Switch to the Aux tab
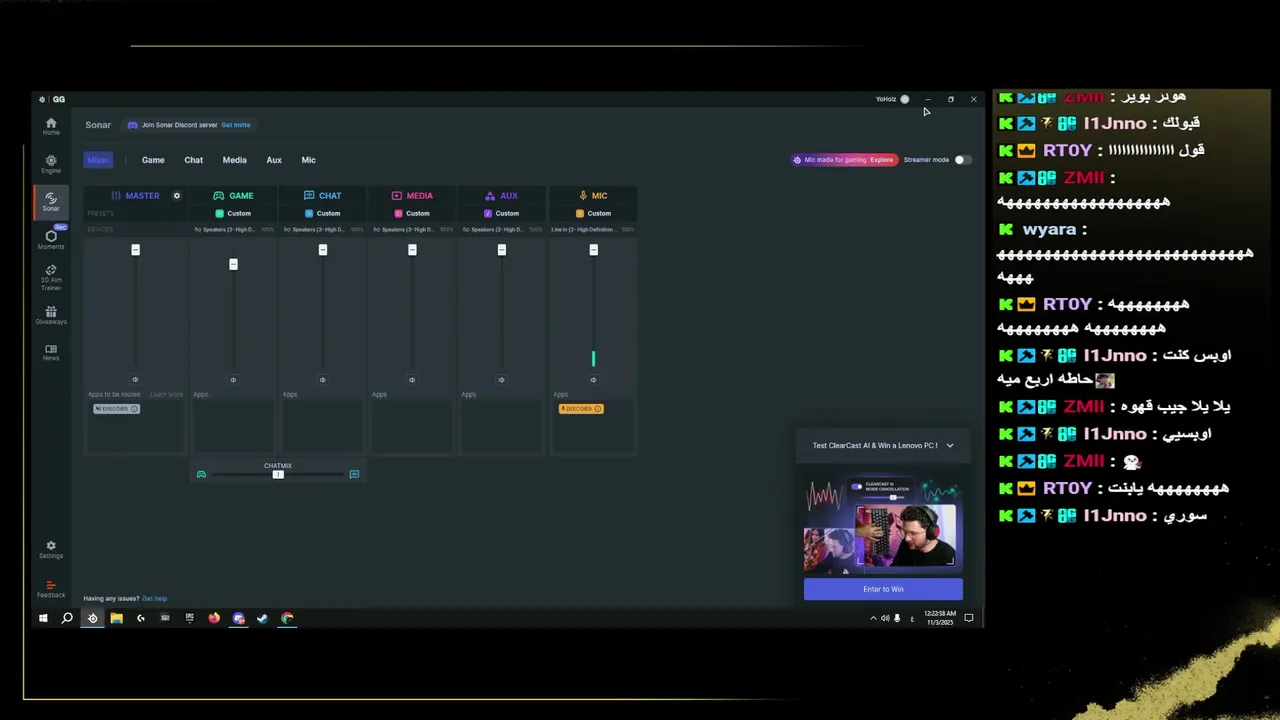The height and width of the screenshot is (720, 1280). click(x=274, y=160)
